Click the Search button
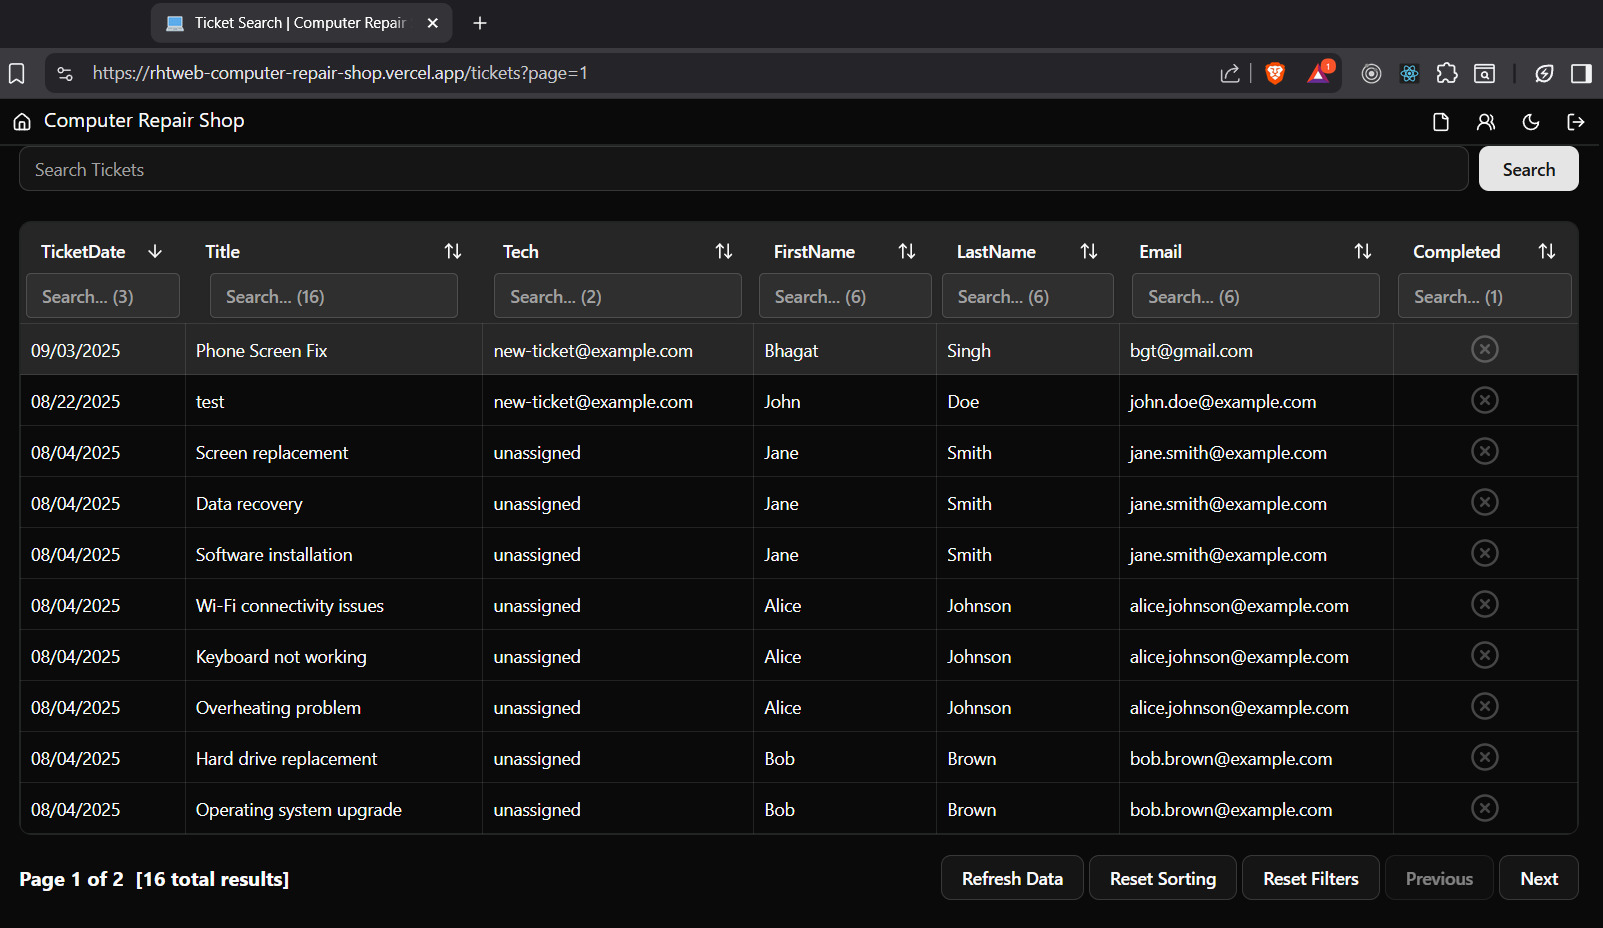 (1528, 169)
